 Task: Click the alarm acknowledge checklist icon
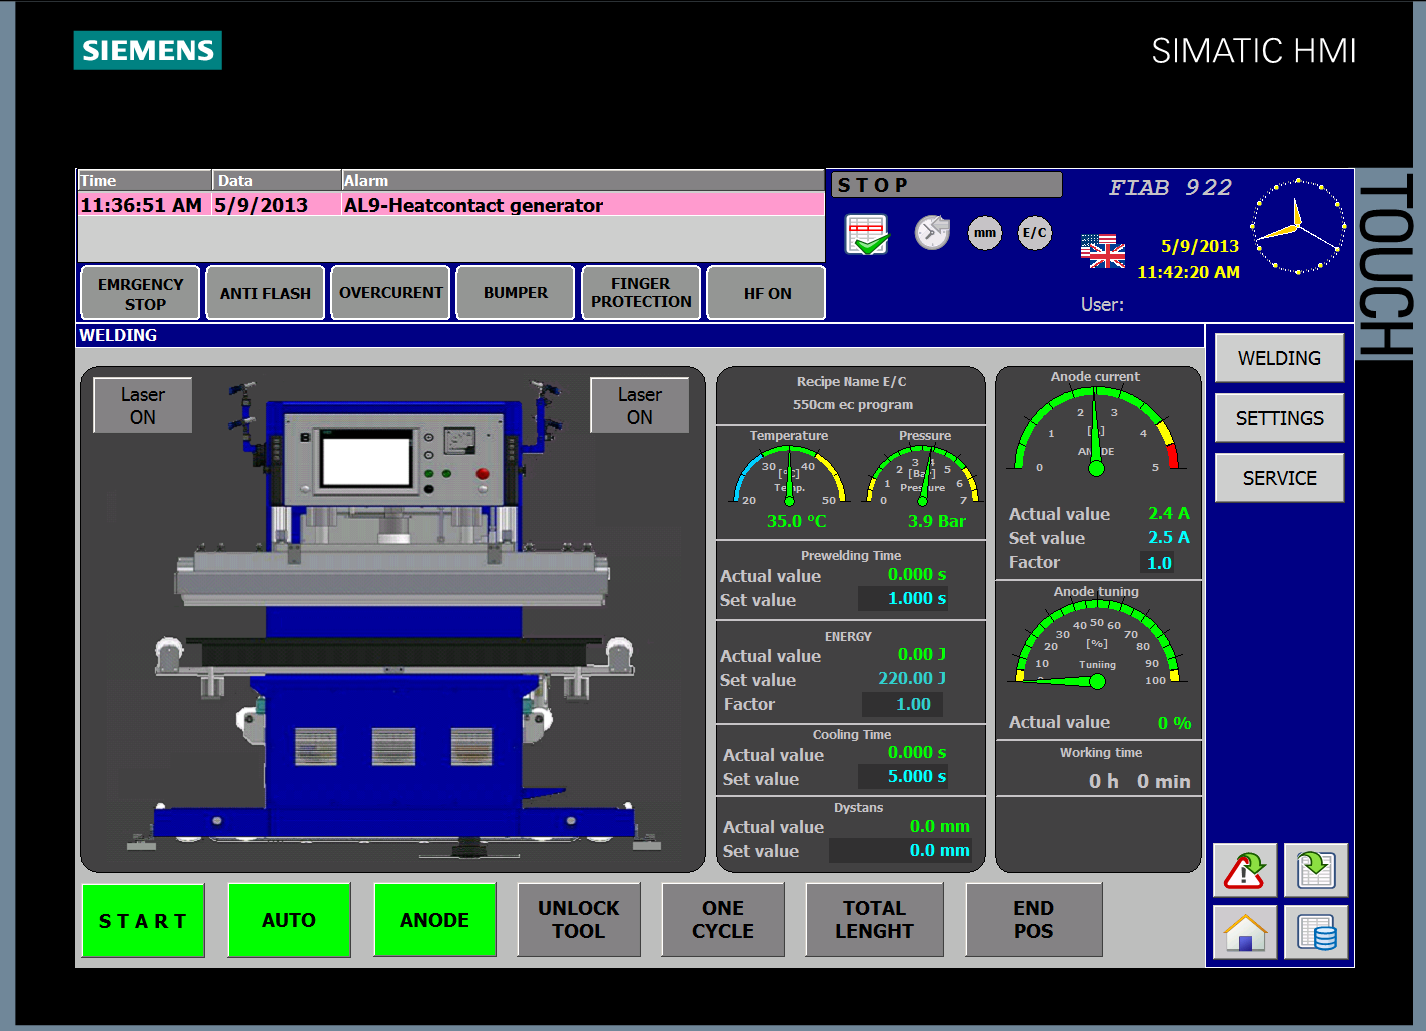866,235
